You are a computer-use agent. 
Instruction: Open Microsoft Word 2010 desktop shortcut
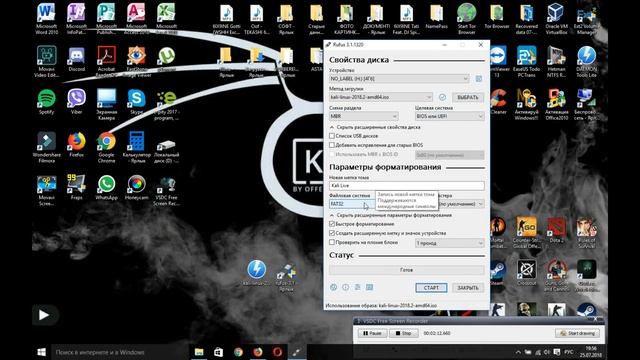(47, 19)
